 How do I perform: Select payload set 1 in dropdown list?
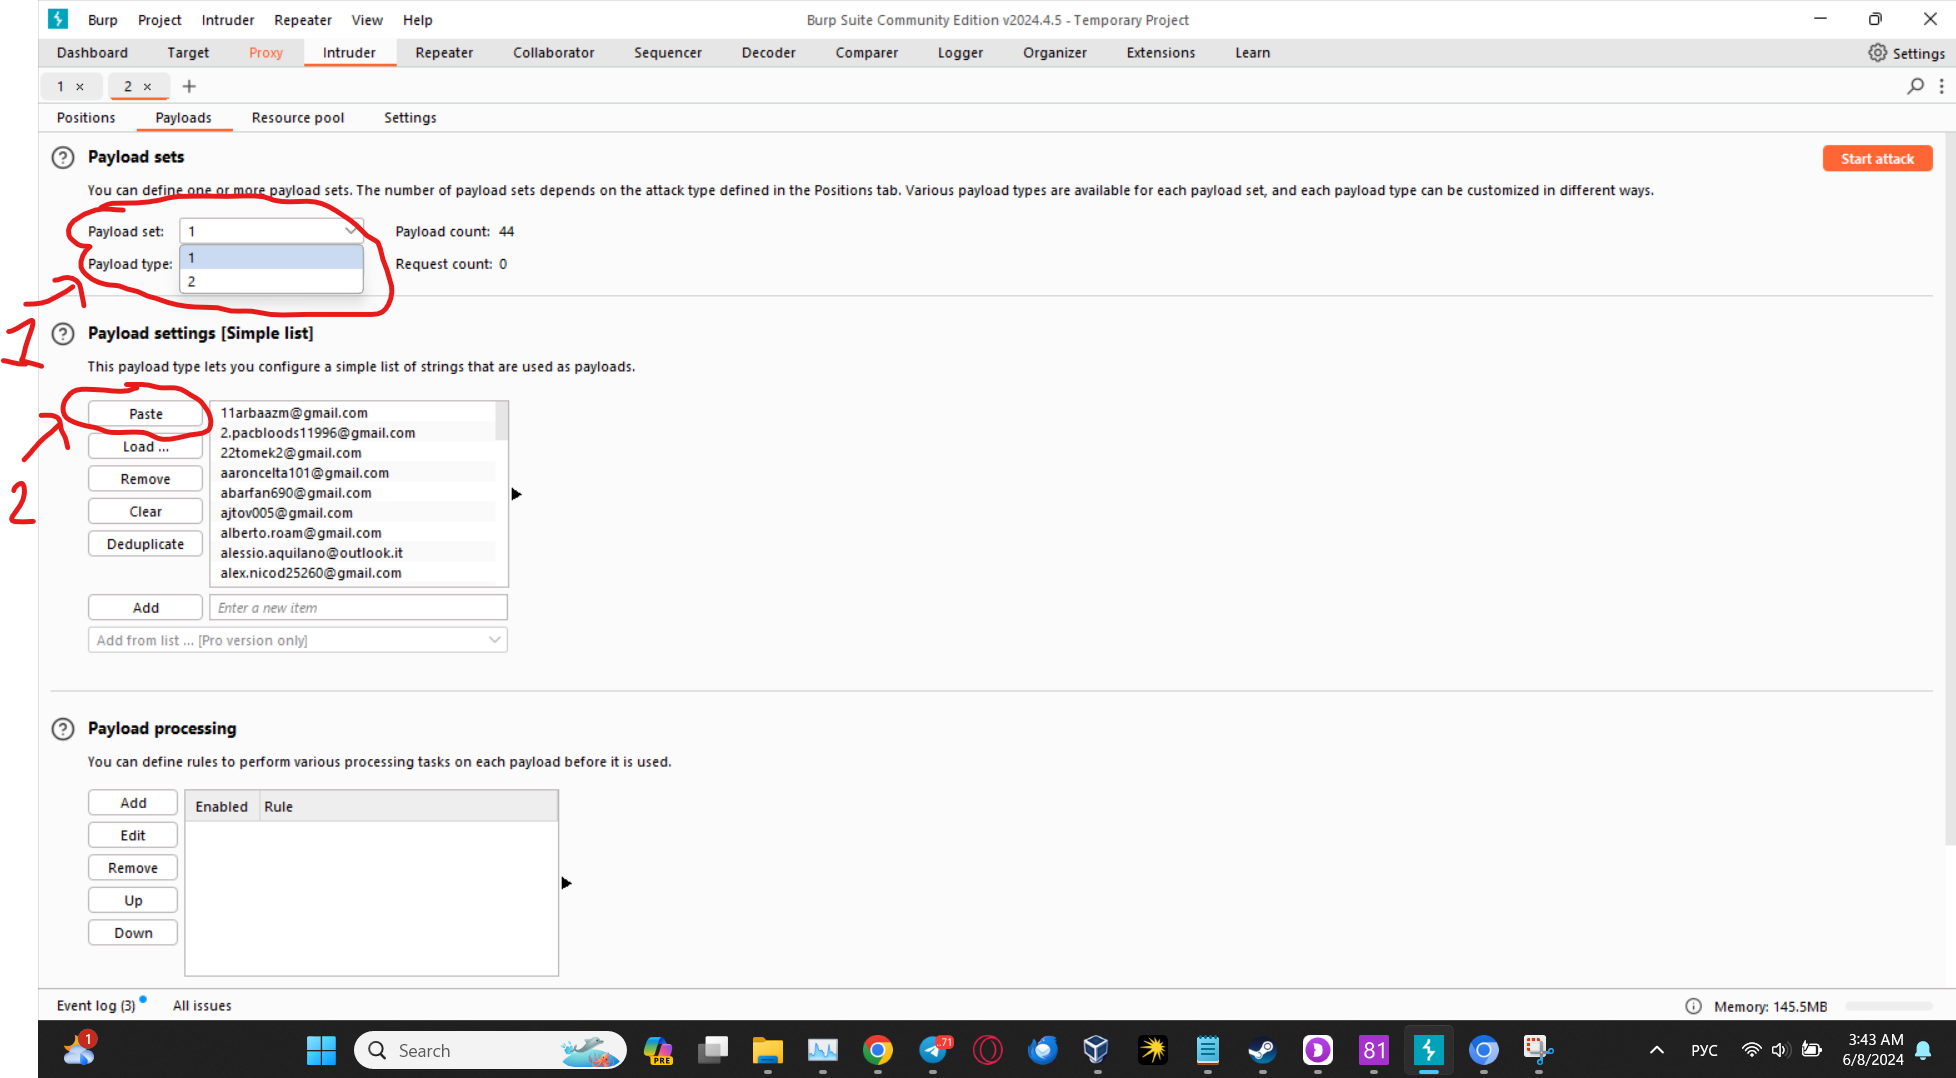click(271, 258)
